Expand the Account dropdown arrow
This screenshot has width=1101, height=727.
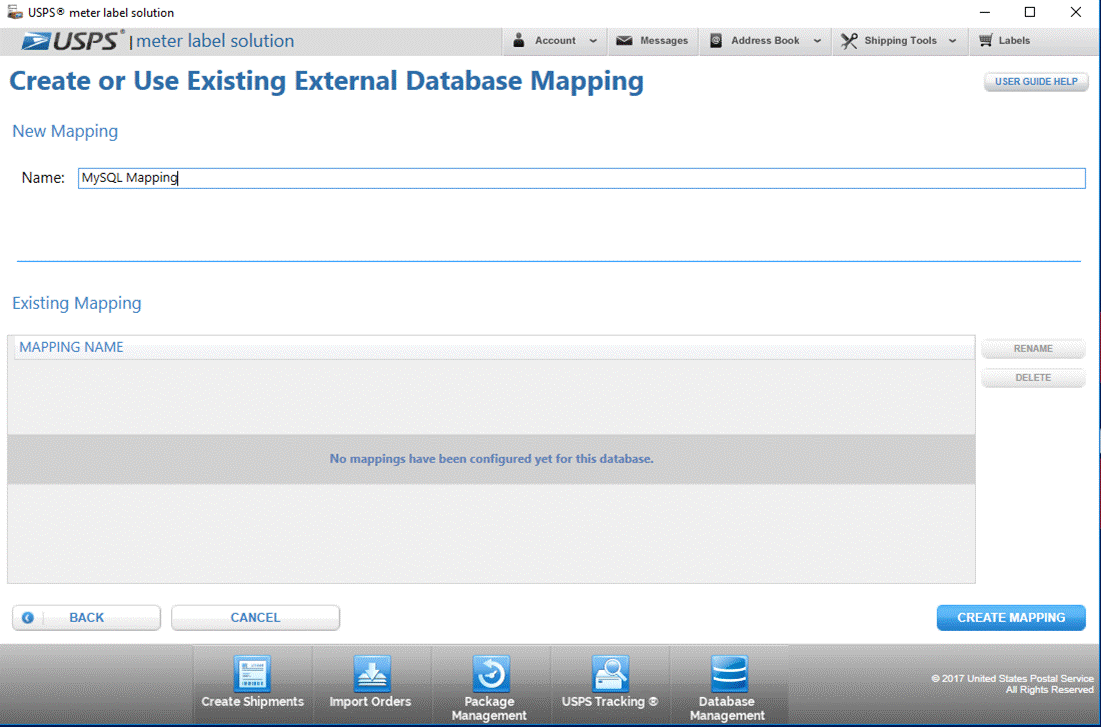click(x=593, y=41)
